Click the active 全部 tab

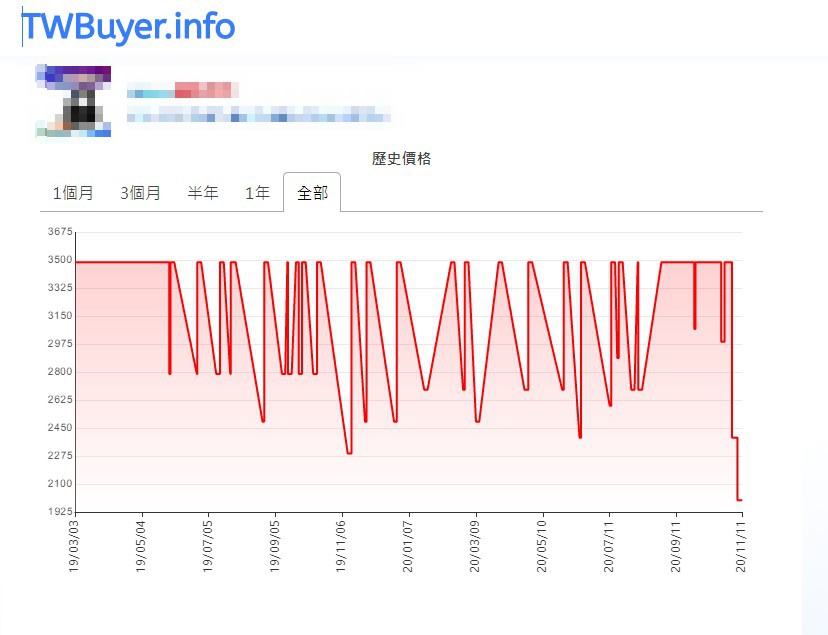click(313, 193)
